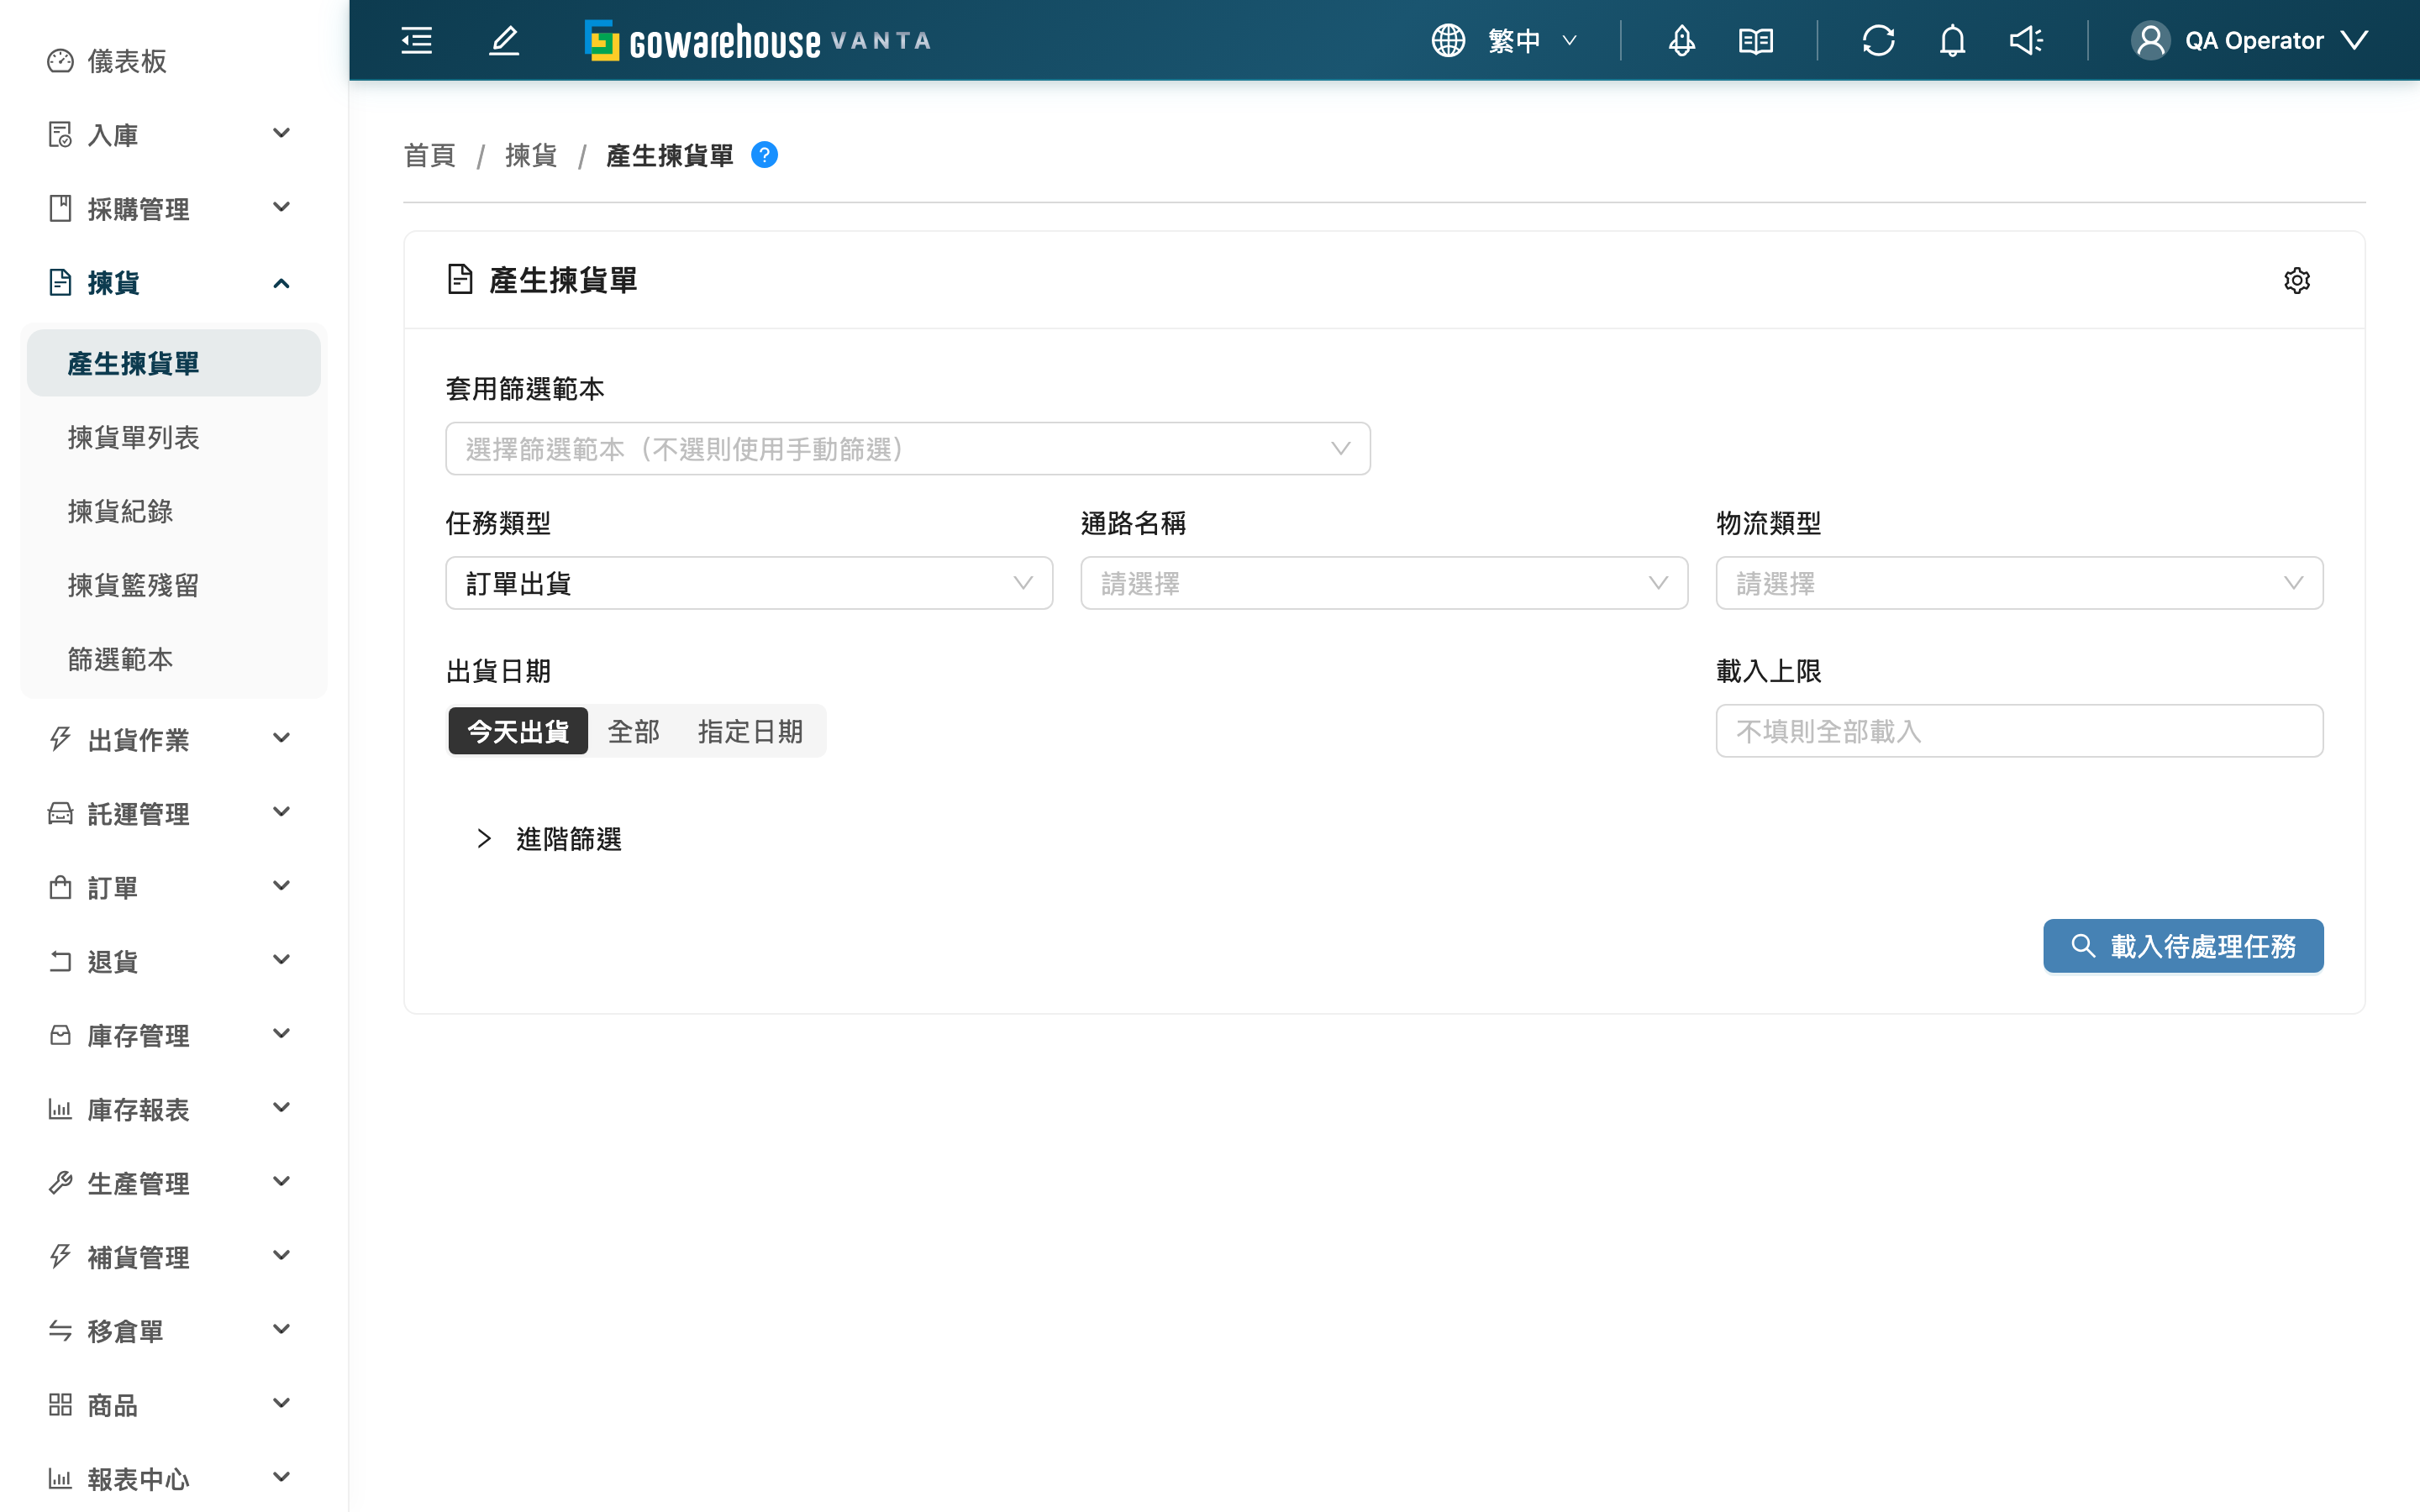Click the blue help question mark icon
This screenshot has height=1512, width=2420.
pos(764,155)
